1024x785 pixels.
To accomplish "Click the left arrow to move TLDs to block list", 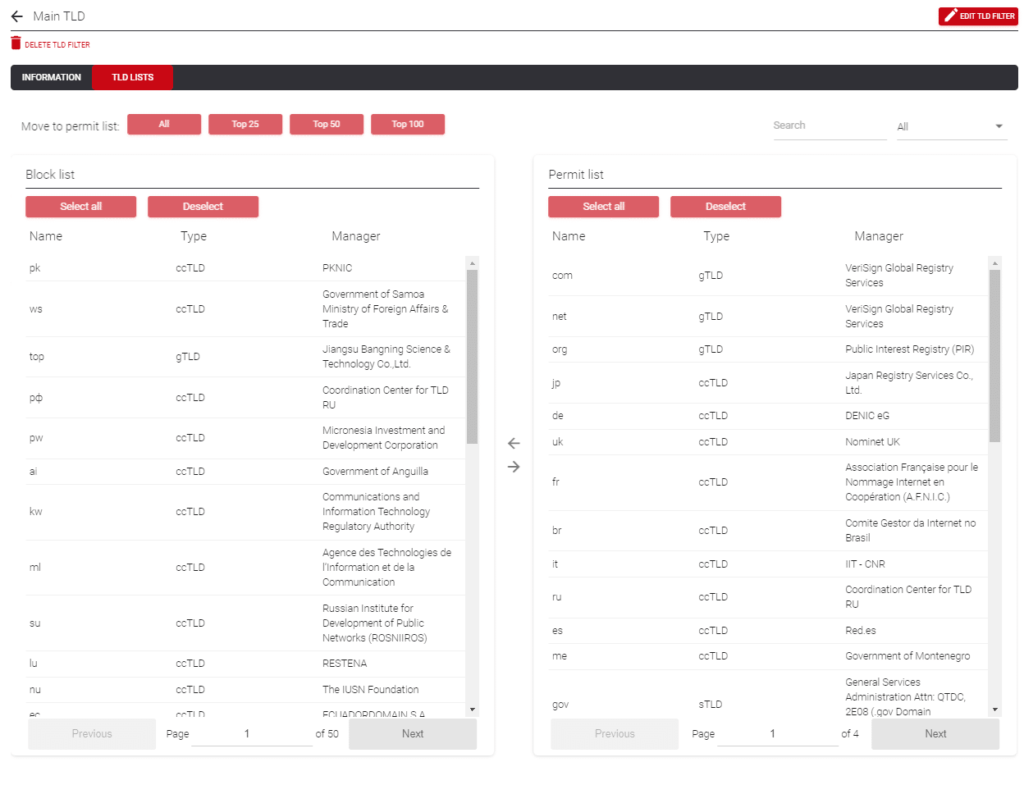I will pyautogui.click(x=513, y=442).
